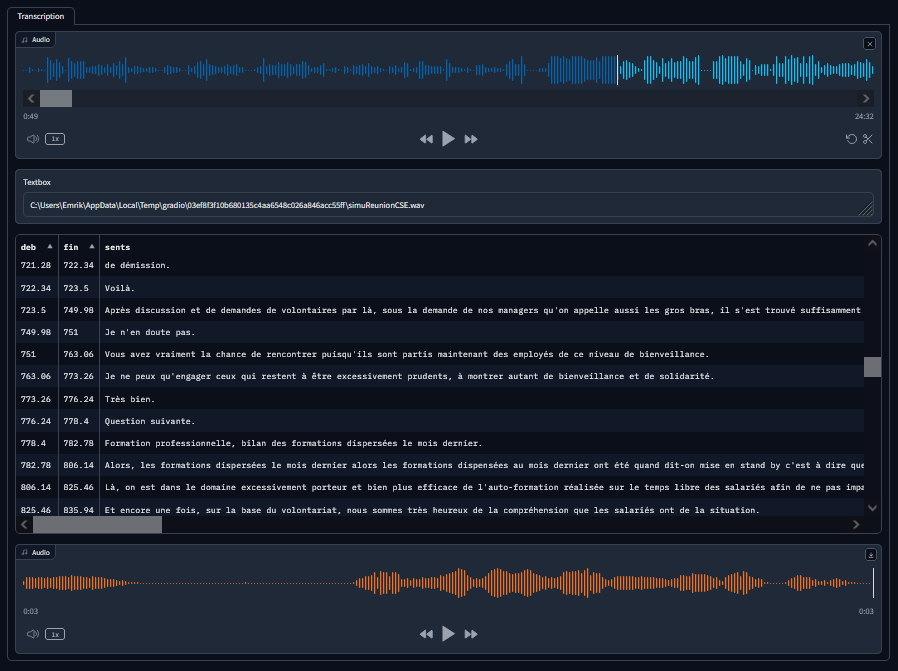Fast-forward the top audio player
The image size is (898, 671).
(x=470, y=138)
